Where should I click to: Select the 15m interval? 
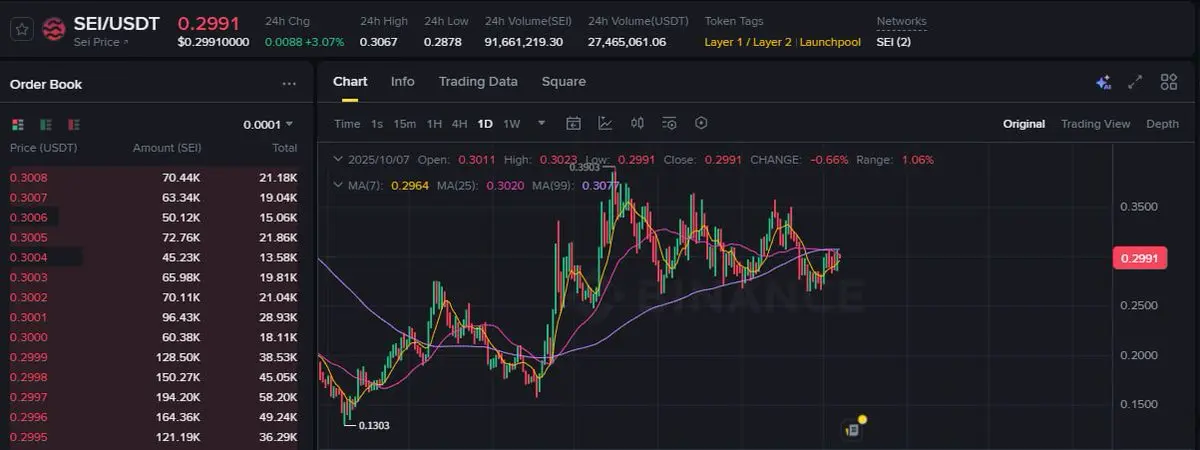pyautogui.click(x=404, y=124)
